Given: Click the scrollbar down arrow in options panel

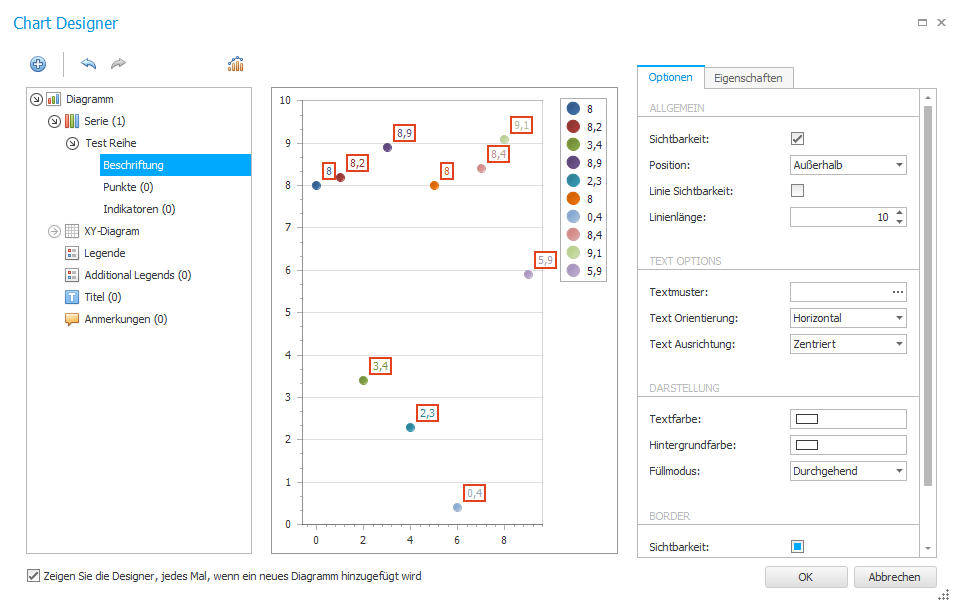Looking at the screenshot, I should pos(928,549).
